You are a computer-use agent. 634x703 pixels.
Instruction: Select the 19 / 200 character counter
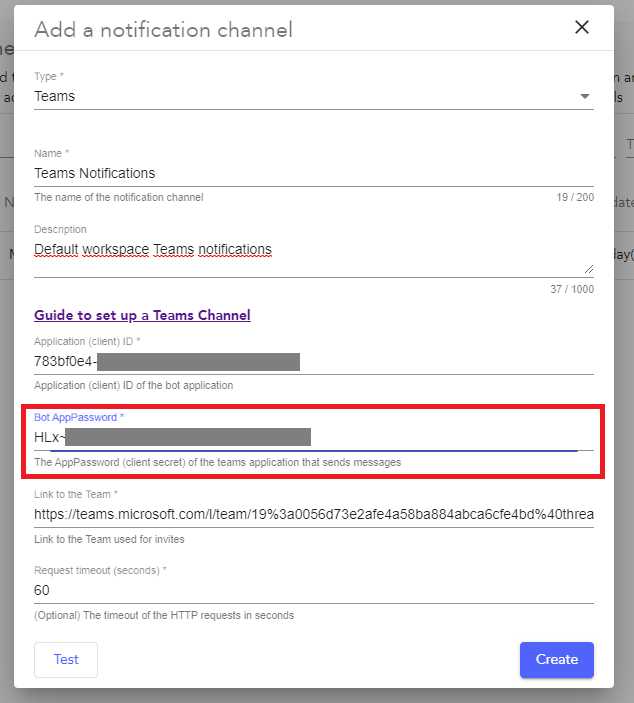coord(575,197)
